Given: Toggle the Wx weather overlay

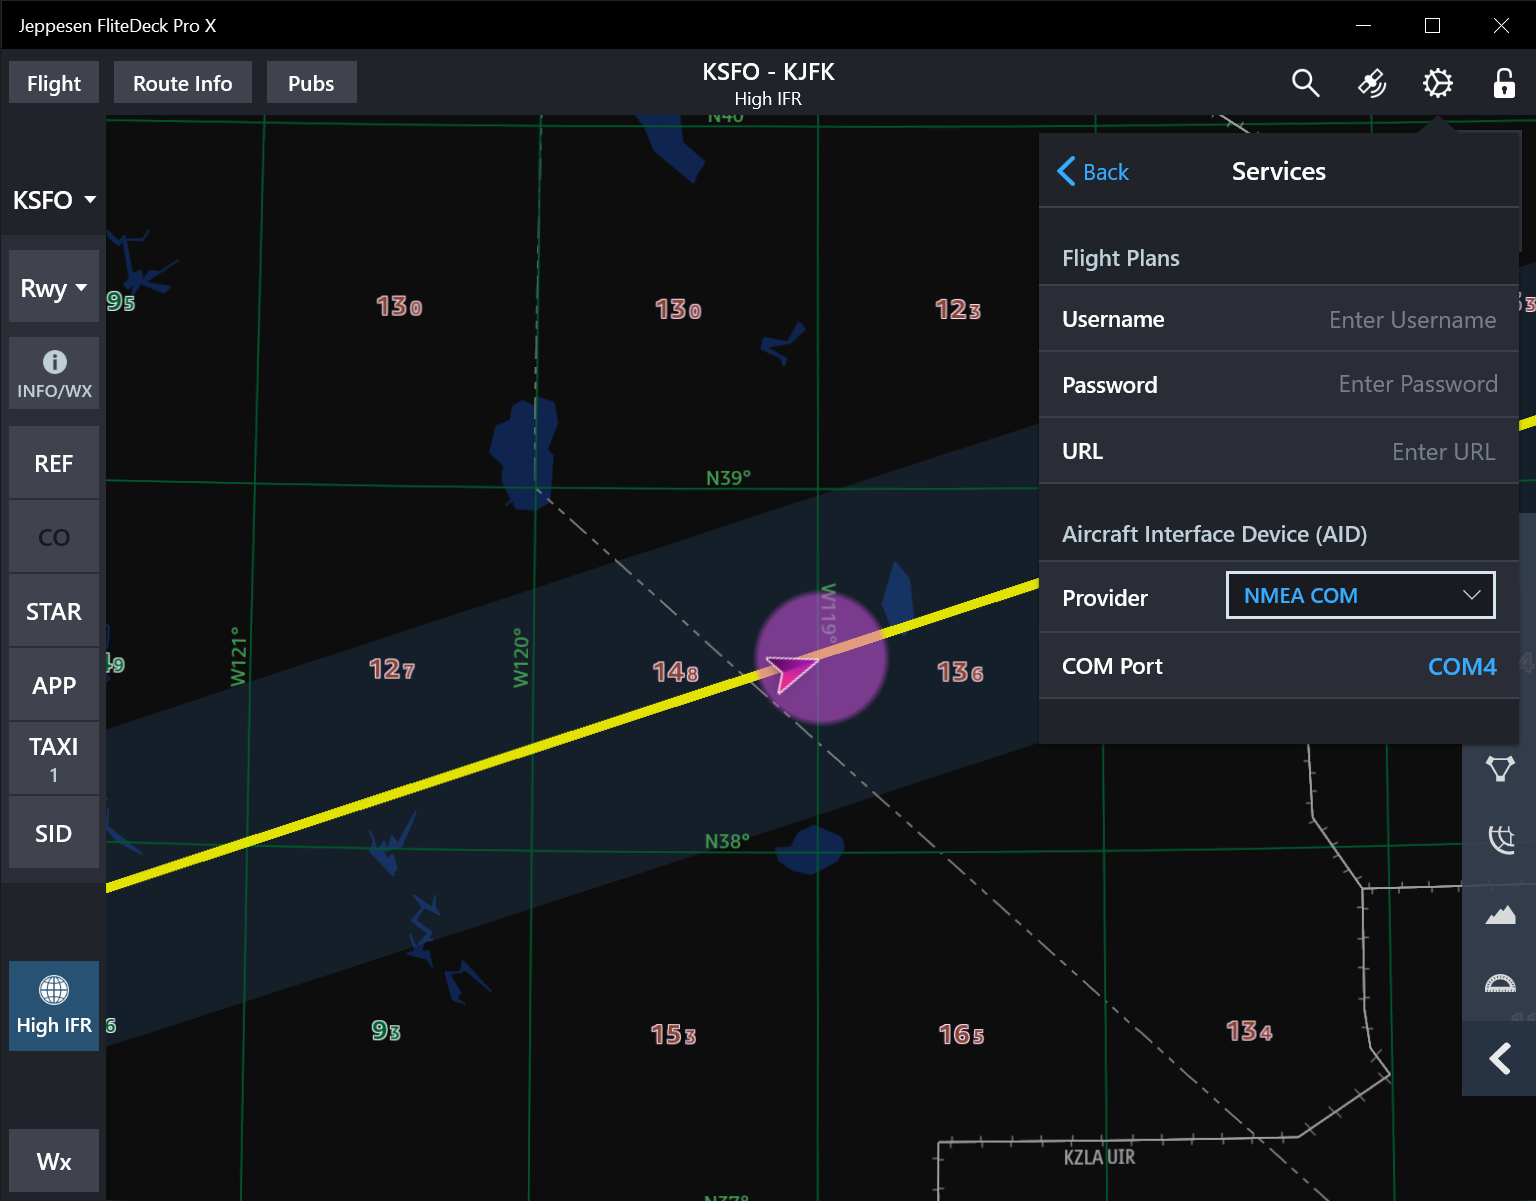Looking at the screenshot, I should tap(54, 1161).
